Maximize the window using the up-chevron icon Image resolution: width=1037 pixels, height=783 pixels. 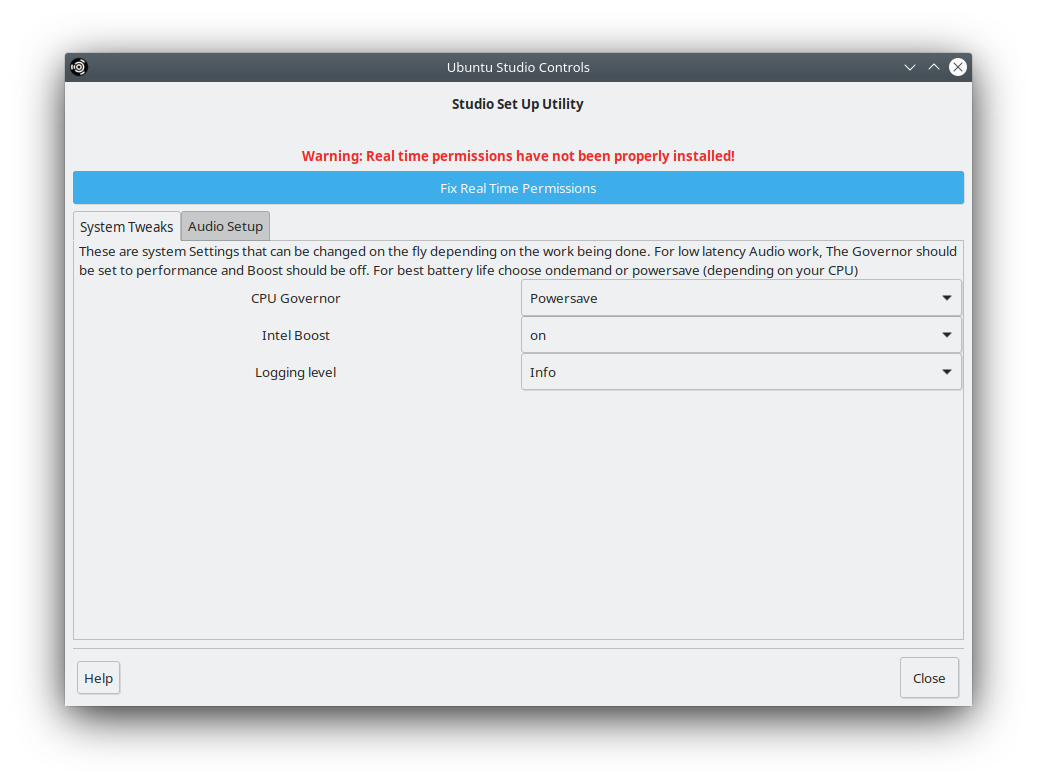point(933,67)
